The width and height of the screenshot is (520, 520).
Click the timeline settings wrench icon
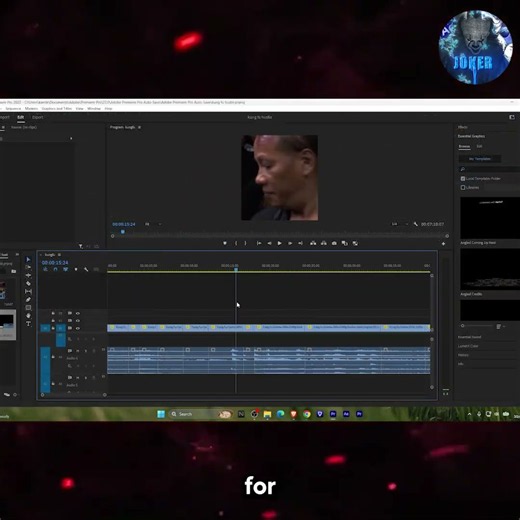pyautogui.click(x=86, y=269)
